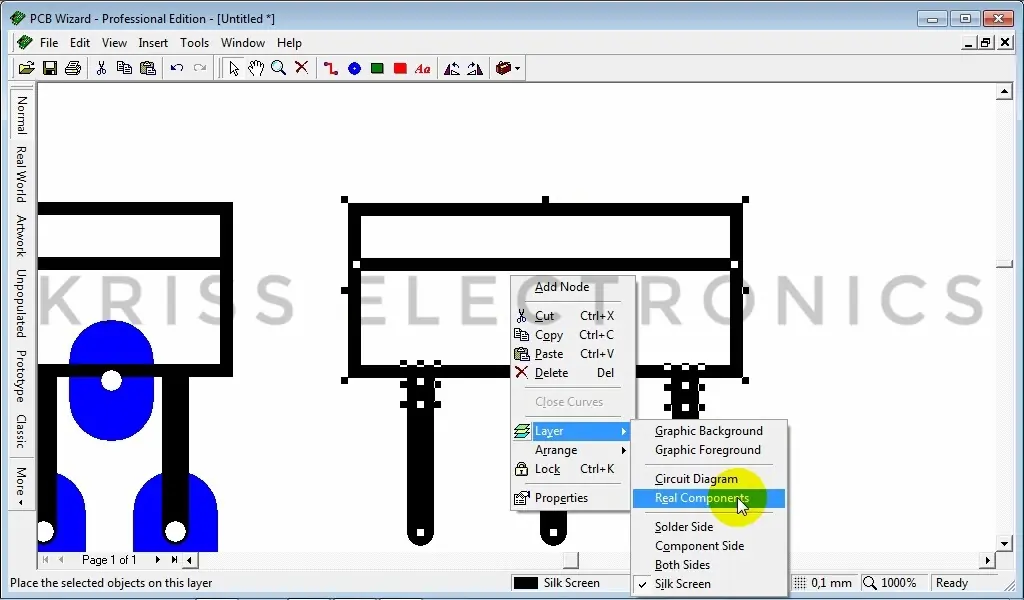Screen dimensions: 1024x600
Task: Switch to the Unpopulated view tab
Action: 21,303
